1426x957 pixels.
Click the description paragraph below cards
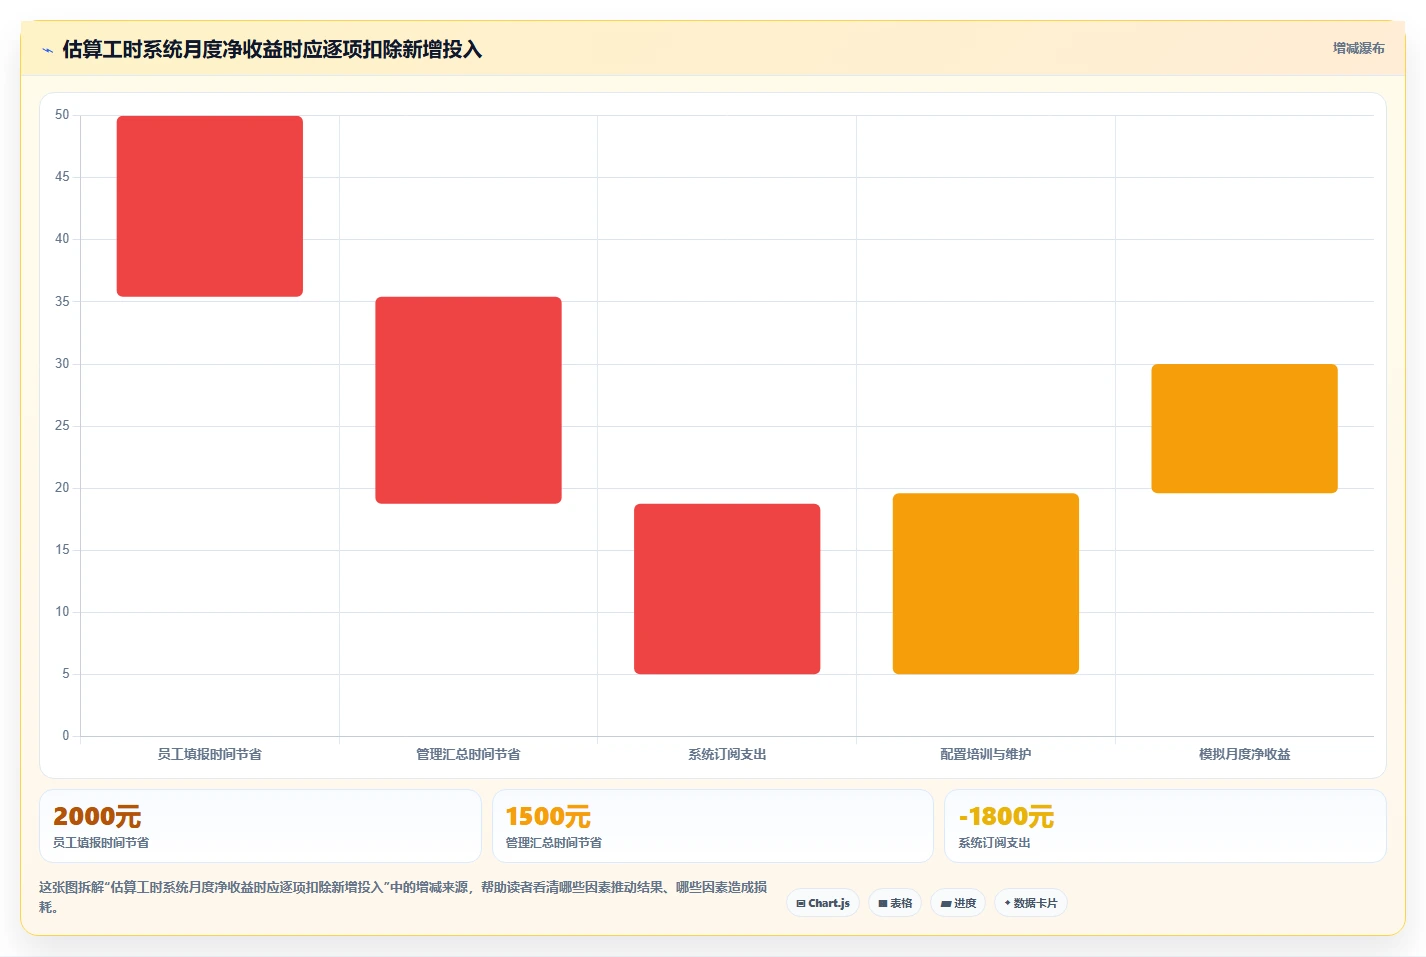403,897
